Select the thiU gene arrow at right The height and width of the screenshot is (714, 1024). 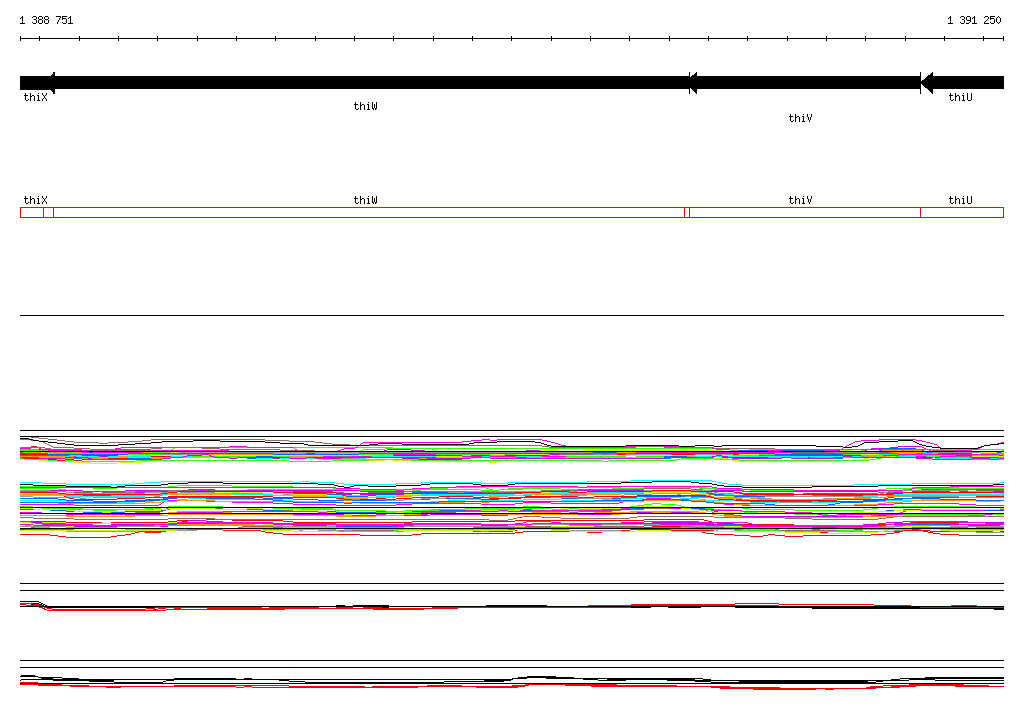pos(962,83)
